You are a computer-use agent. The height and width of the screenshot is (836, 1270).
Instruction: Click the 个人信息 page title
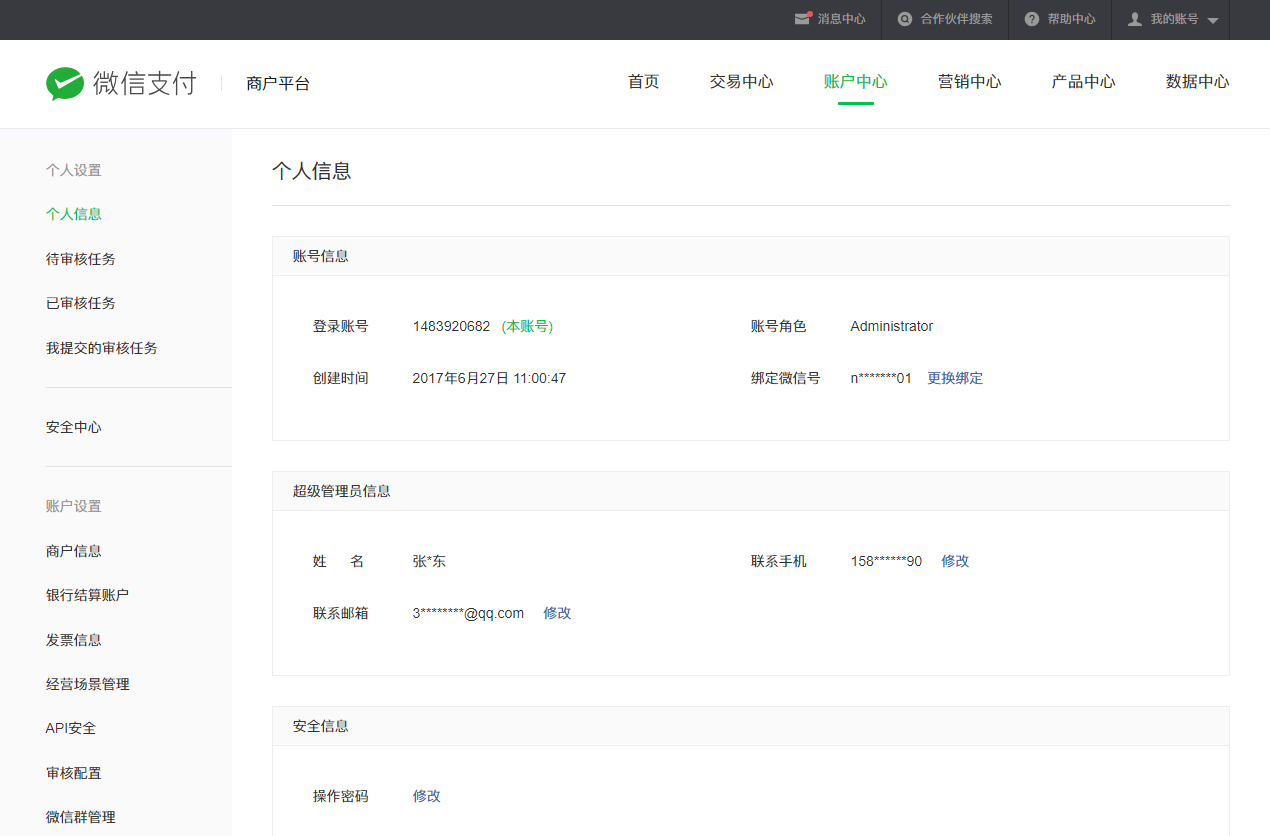[312, 171]
